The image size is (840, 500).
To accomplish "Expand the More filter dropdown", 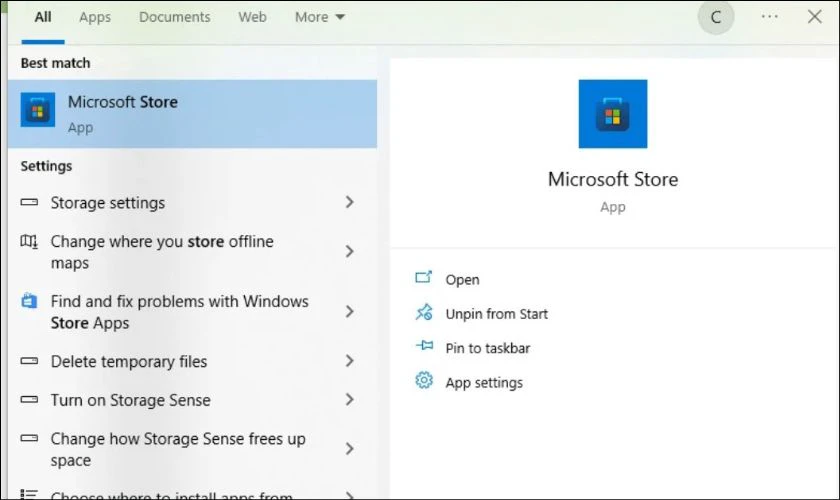I will [319, 17].
